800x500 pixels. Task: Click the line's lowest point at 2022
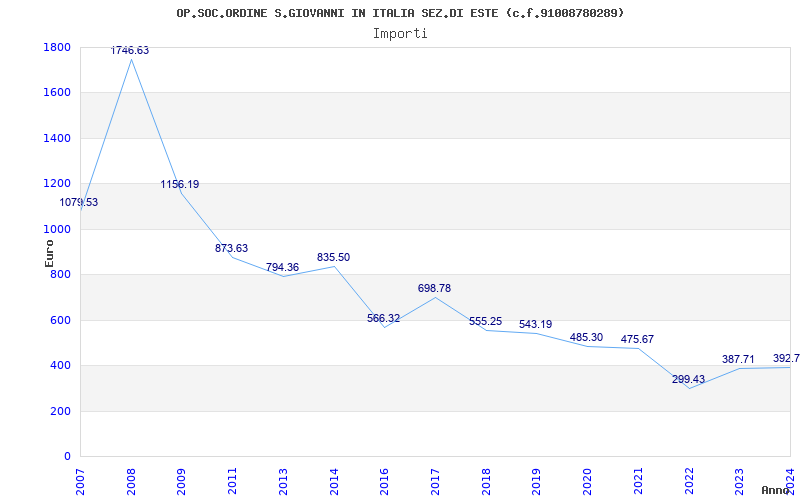(689, 388)
